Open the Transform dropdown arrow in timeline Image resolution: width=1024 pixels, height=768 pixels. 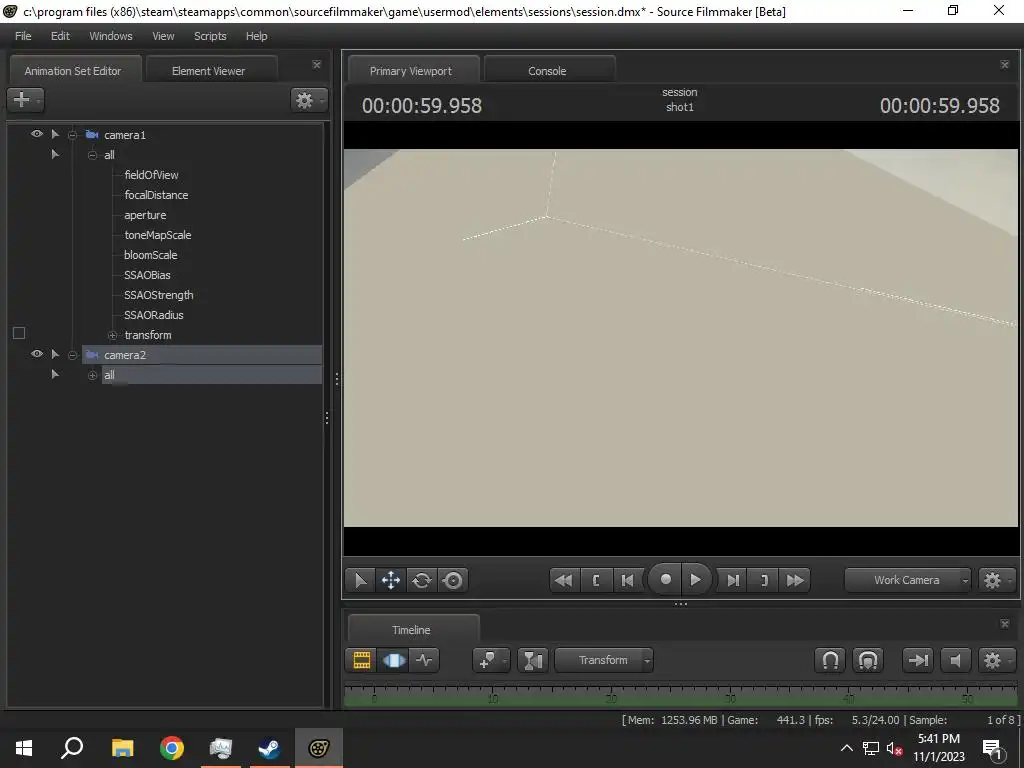click(x=647, y=661)
